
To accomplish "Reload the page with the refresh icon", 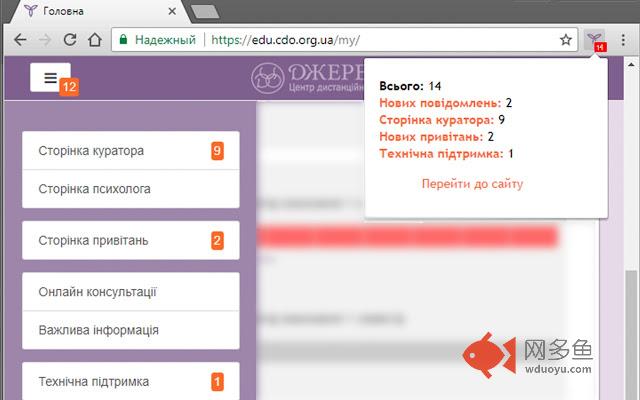I will (70, 40).
